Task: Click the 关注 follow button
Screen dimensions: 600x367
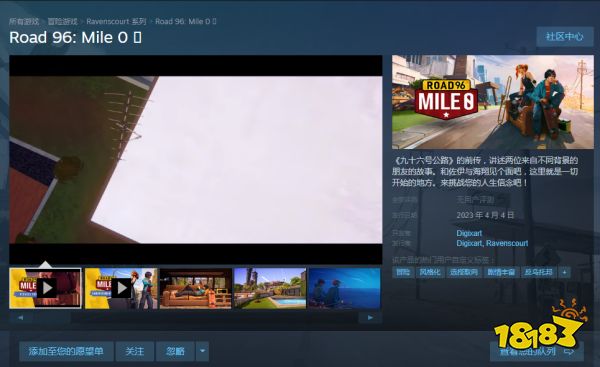Action: point(135,351)
